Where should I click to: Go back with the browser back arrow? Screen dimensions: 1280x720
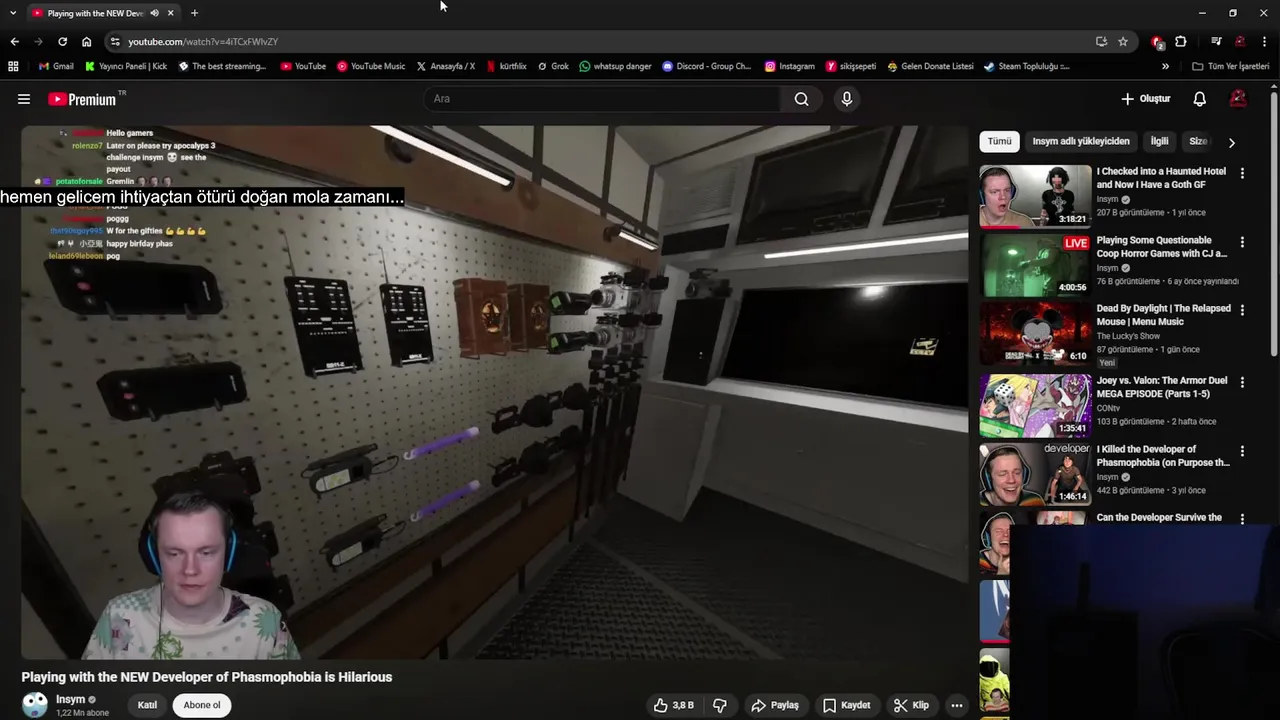(x=14, y=41)
